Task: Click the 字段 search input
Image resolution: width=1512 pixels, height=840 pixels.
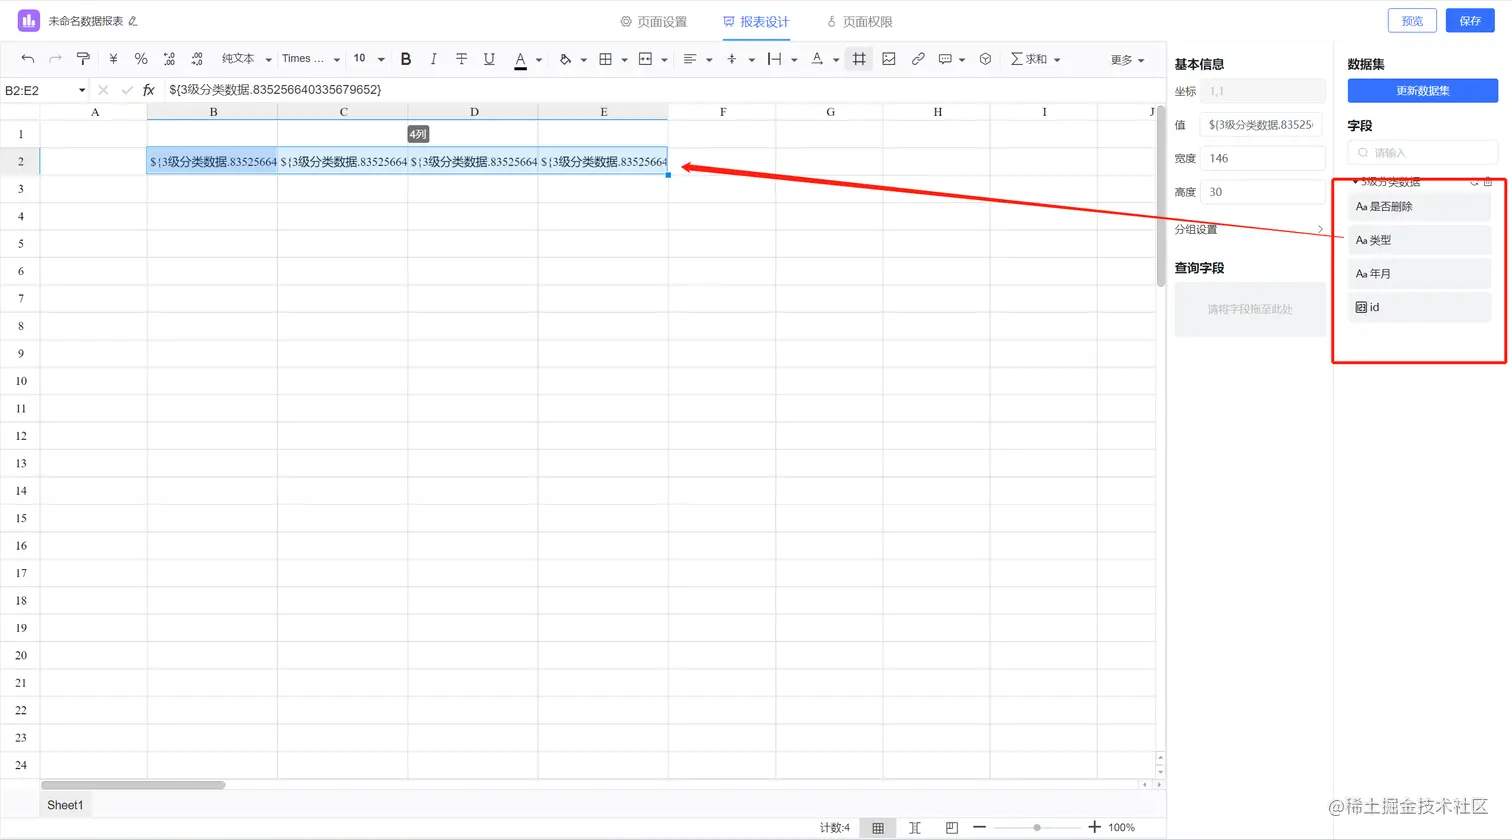Action: pyautogui.click(x=1422, y=153)
